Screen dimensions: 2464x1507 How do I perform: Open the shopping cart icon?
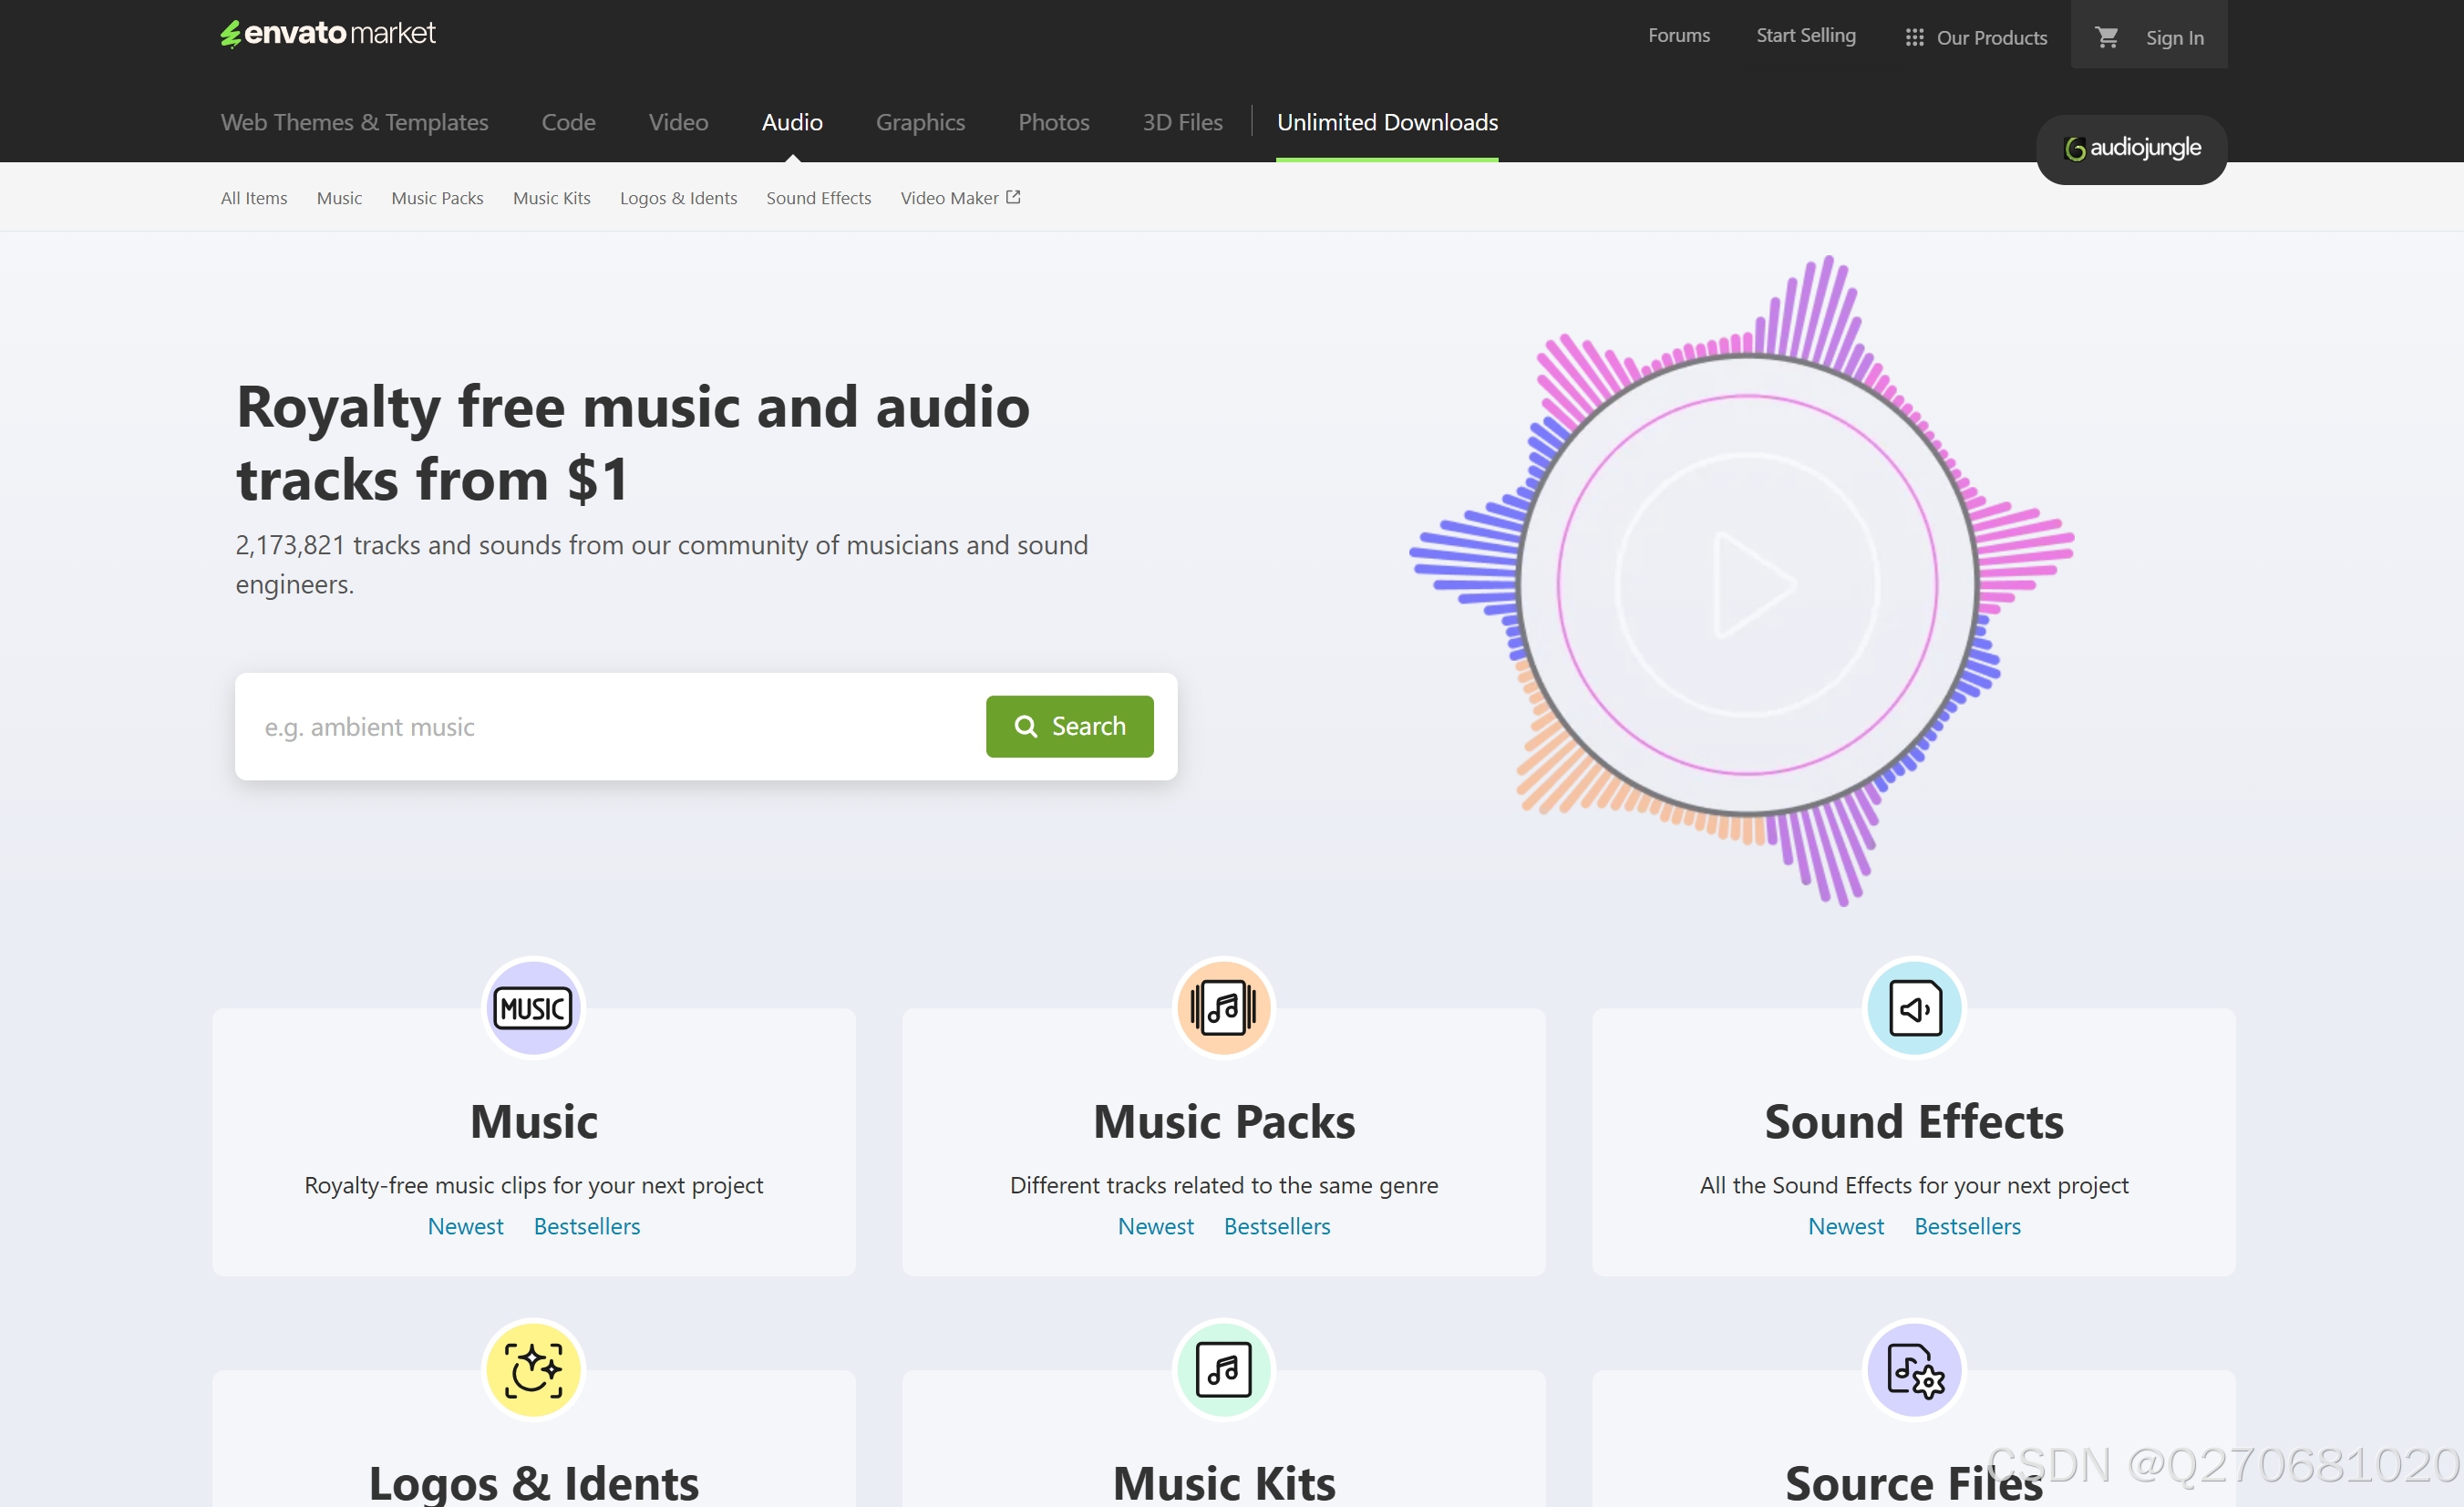[2107, 37]
